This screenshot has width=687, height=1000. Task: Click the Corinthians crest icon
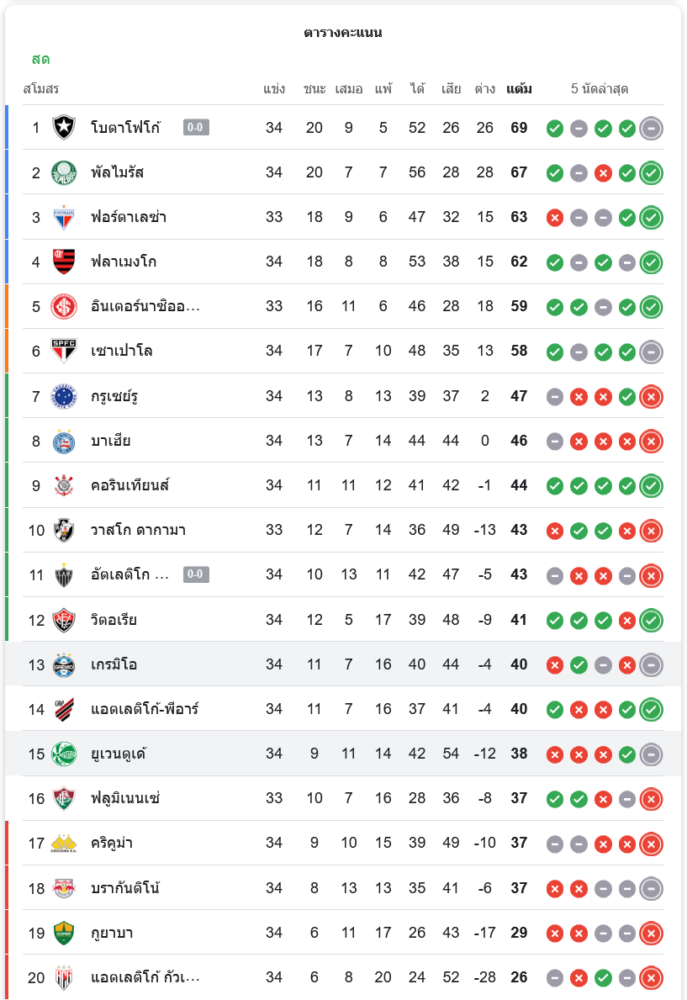[64, 486]
